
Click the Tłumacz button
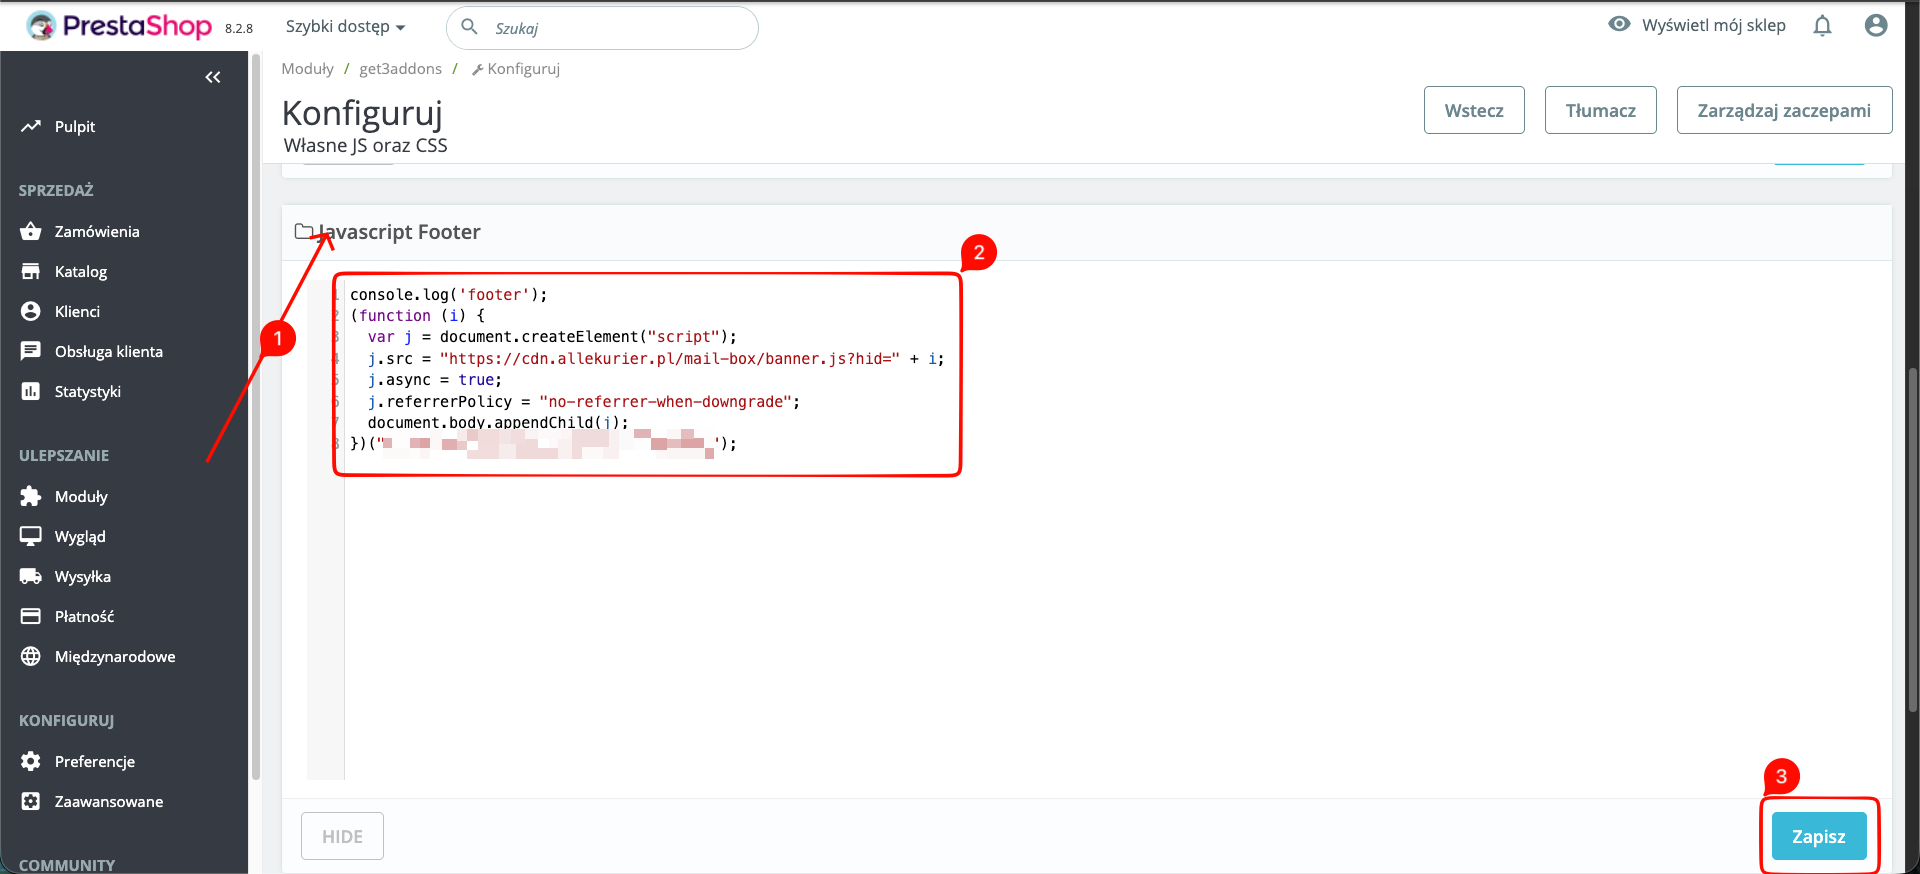pos(1601,110)
